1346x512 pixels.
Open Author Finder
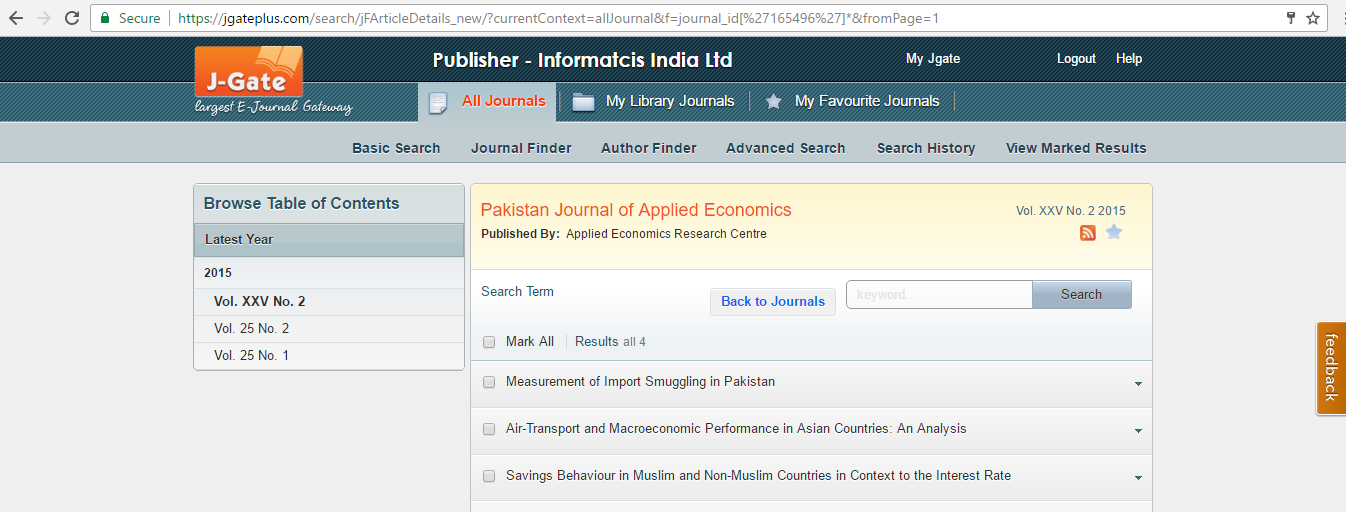tap(649, 148)
